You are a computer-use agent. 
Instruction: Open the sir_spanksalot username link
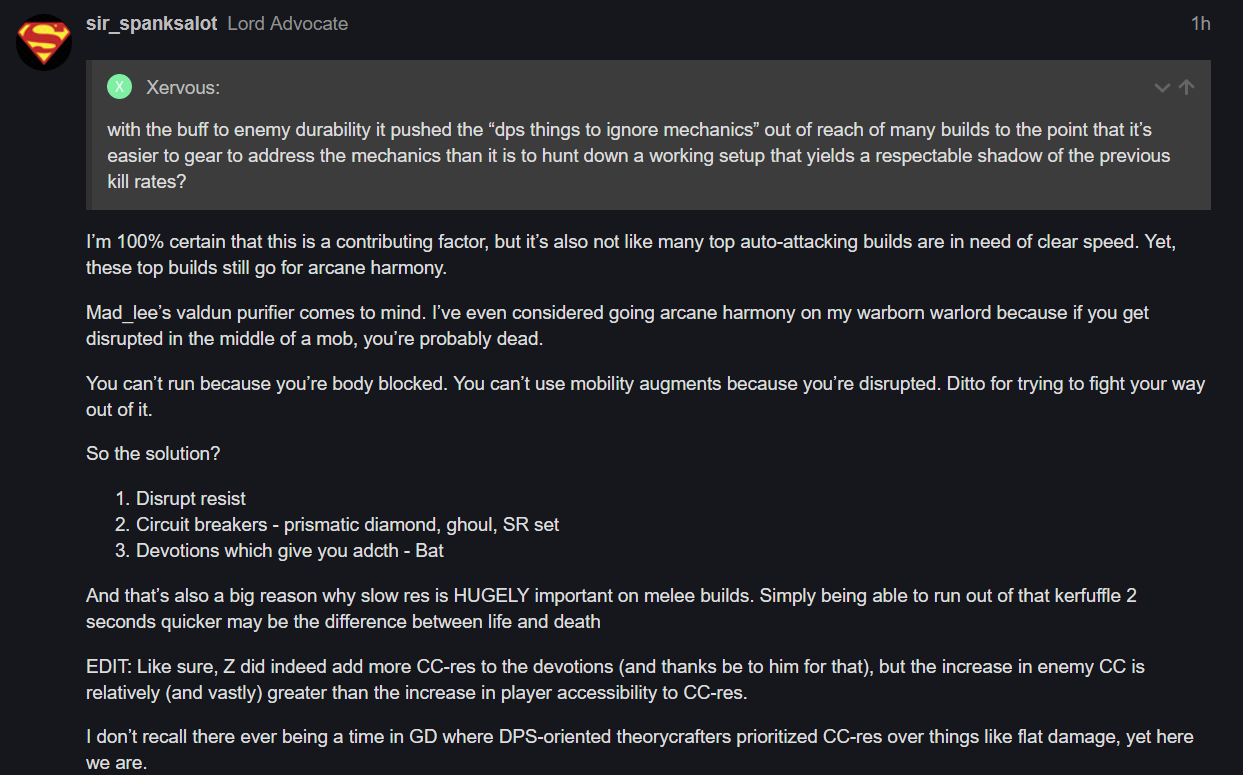point(151,24)
